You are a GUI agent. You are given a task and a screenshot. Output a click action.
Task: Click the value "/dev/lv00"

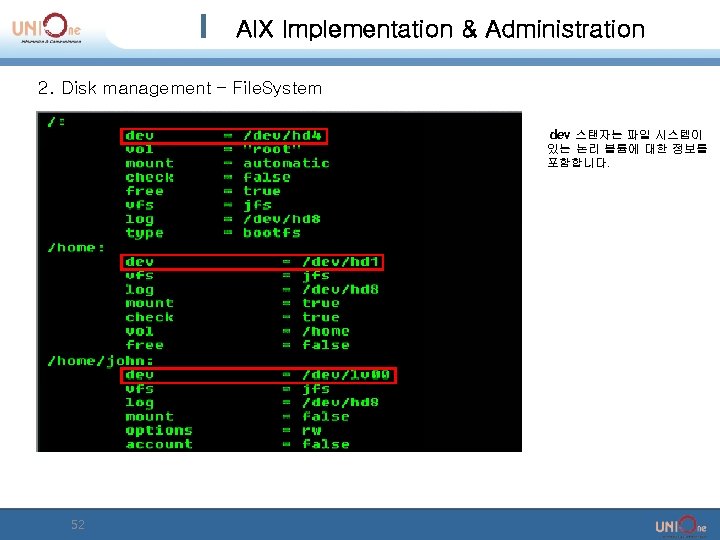[x=346, y=375]
